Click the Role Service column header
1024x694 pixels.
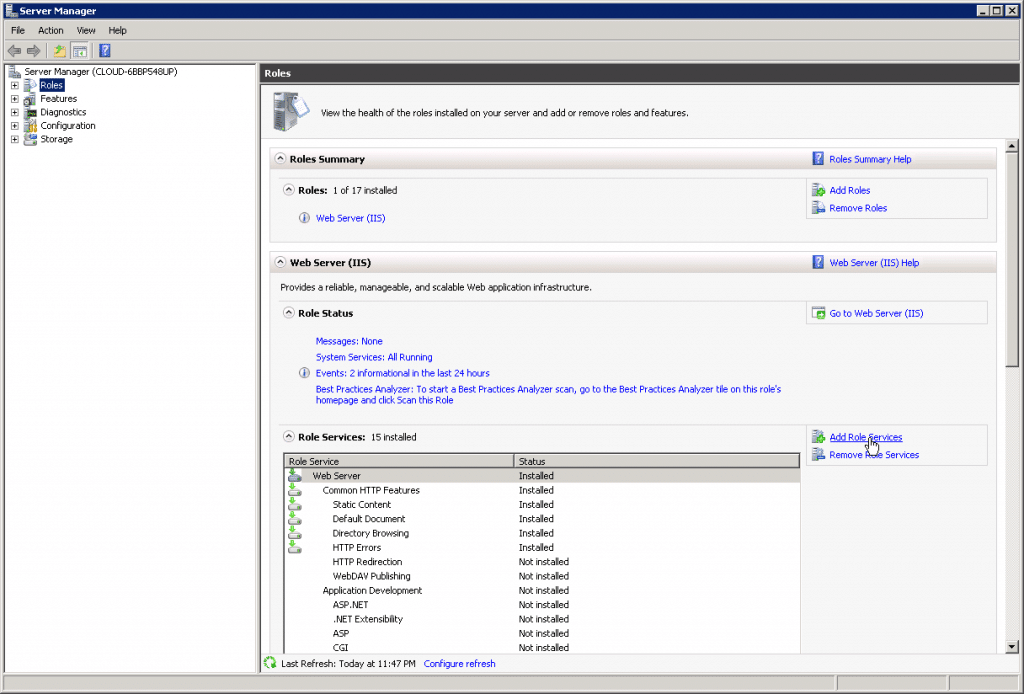point(399,461)
